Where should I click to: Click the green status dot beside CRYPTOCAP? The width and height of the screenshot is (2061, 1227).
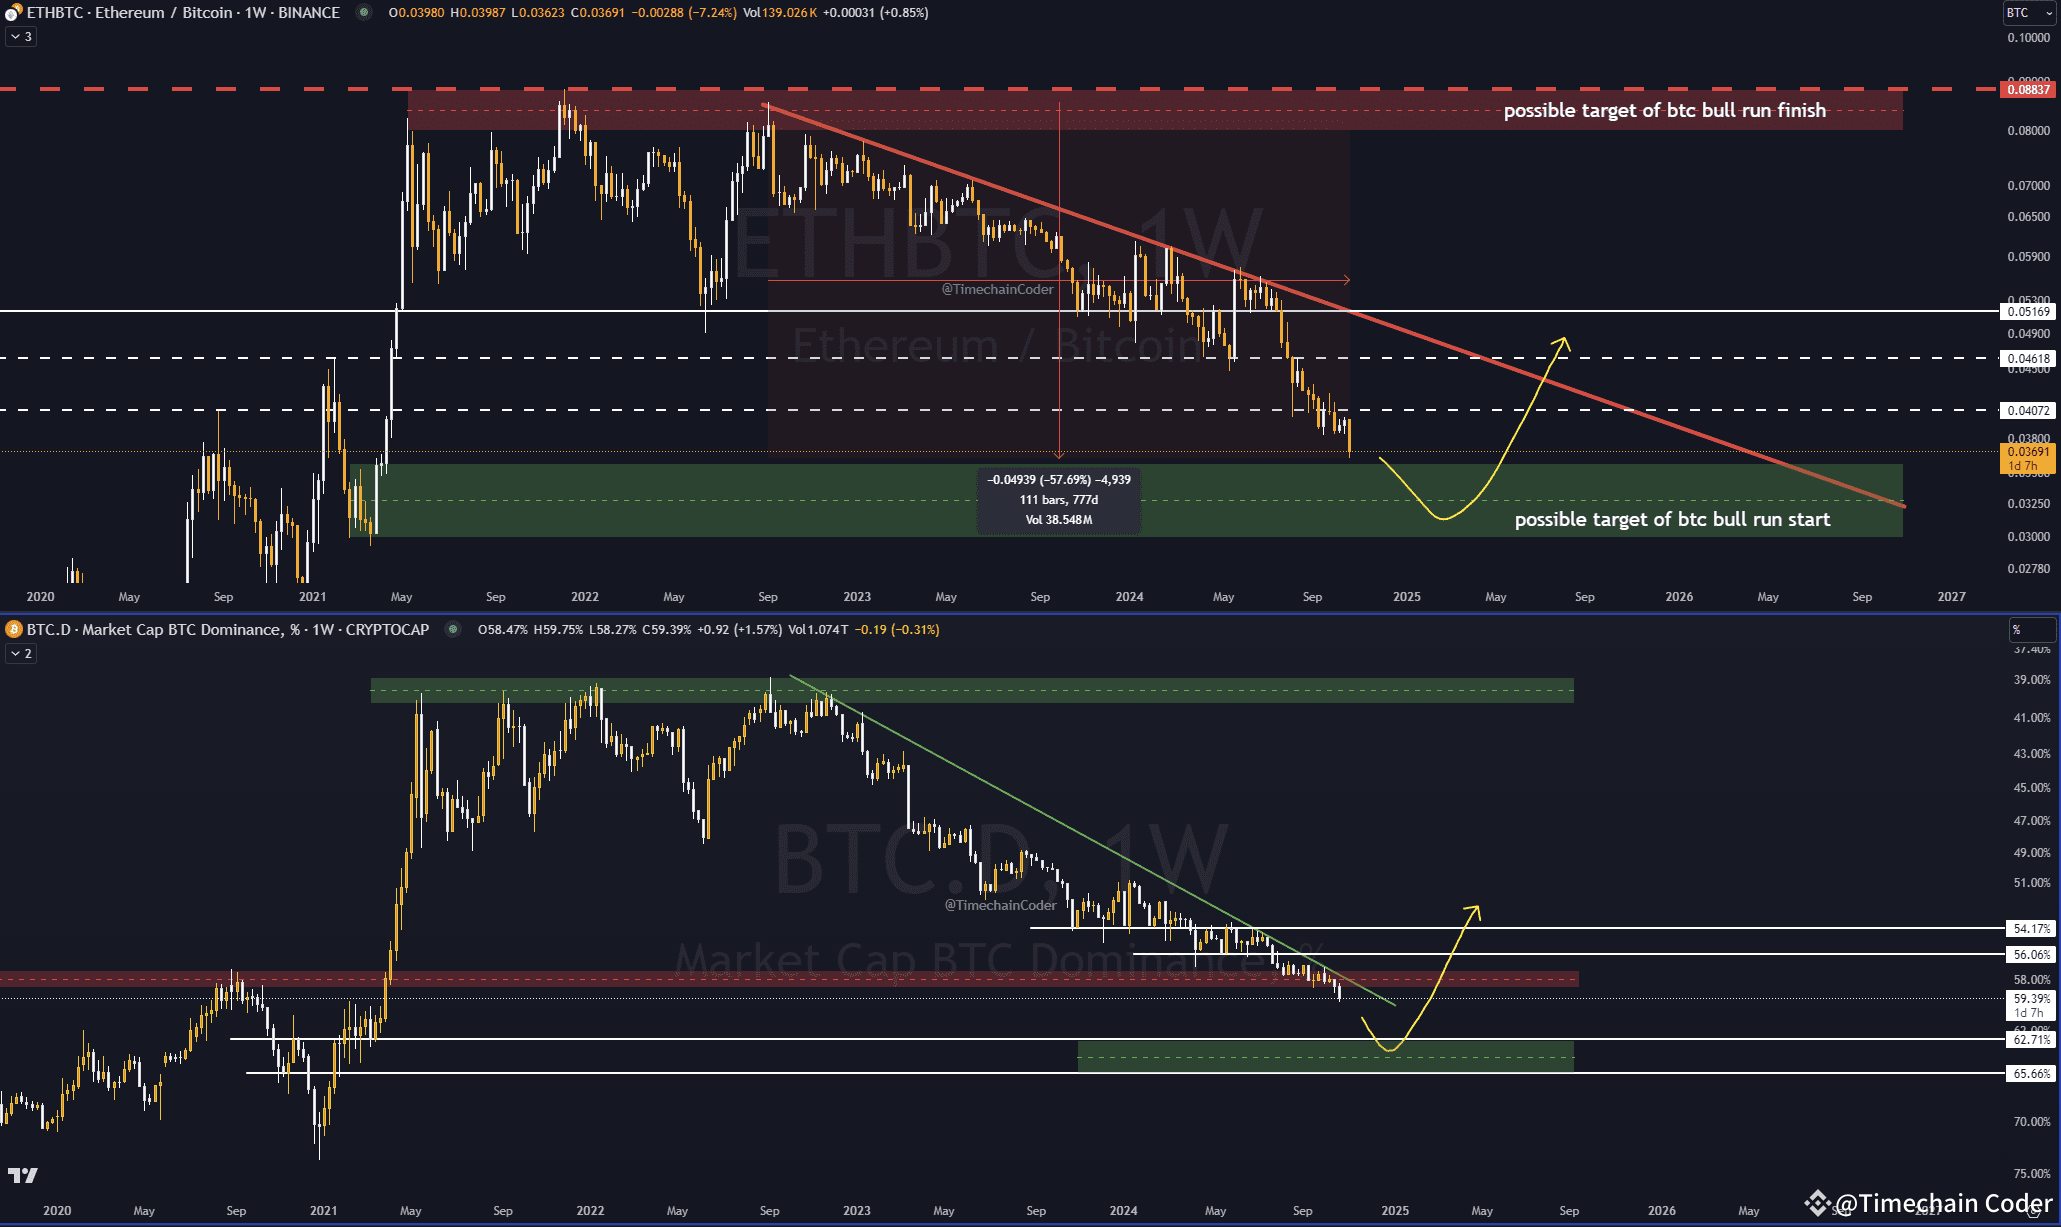pyautogui.click(x=453, y=629)
